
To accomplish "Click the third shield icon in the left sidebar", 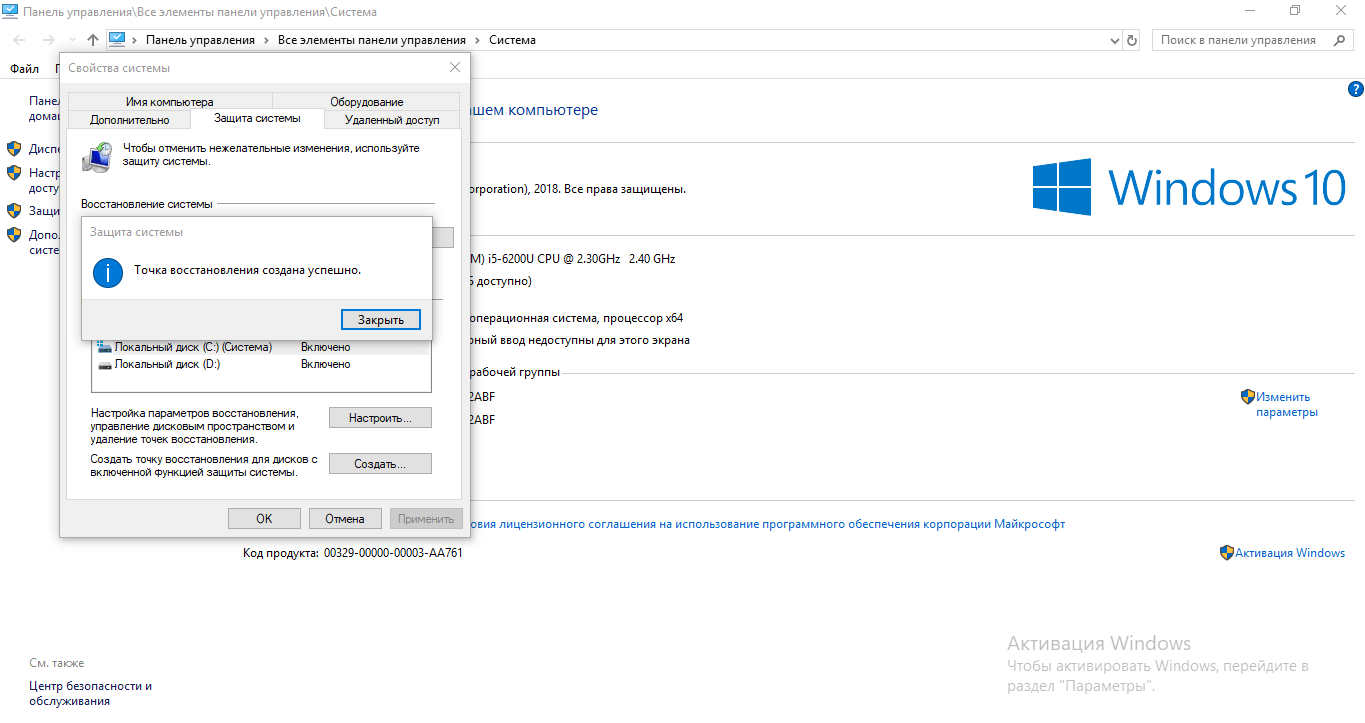I will pos(14,210).
